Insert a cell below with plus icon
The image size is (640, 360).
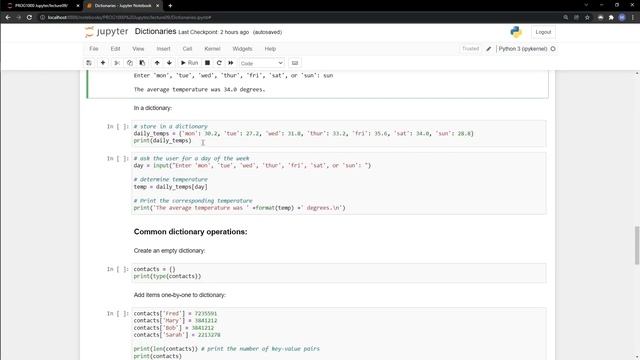point(103,63)
